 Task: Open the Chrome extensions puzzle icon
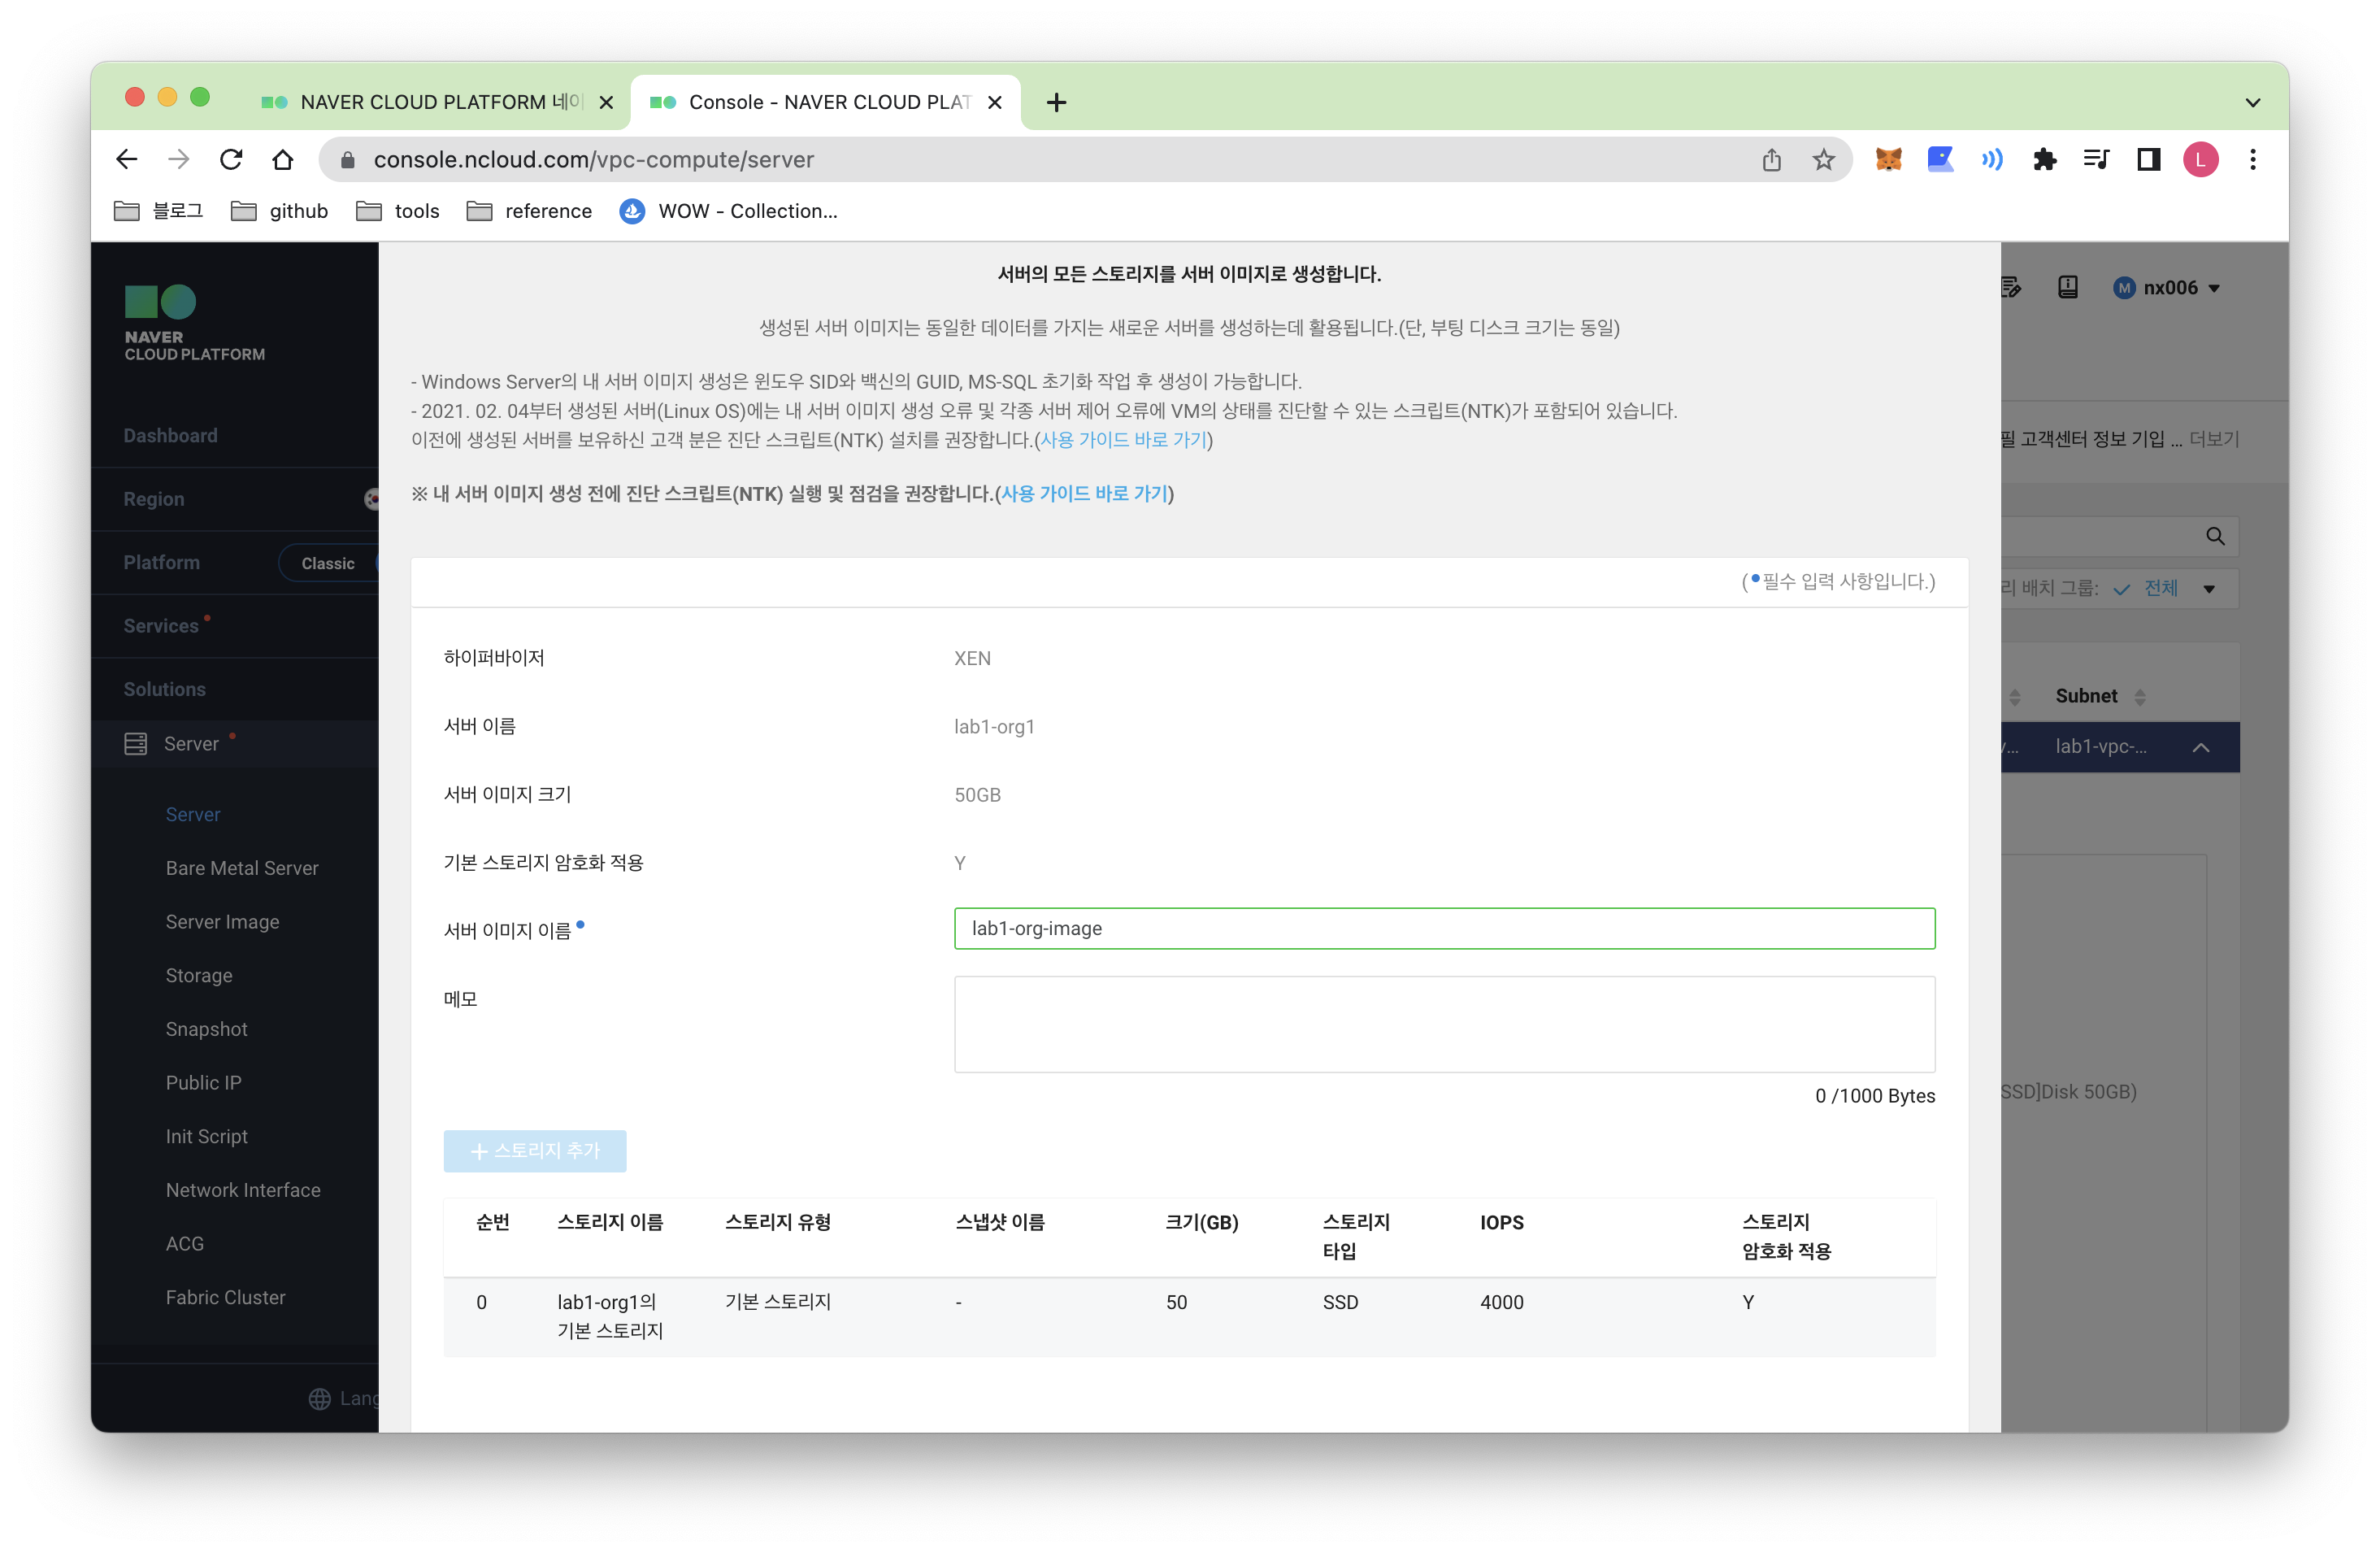point(2044,160)
